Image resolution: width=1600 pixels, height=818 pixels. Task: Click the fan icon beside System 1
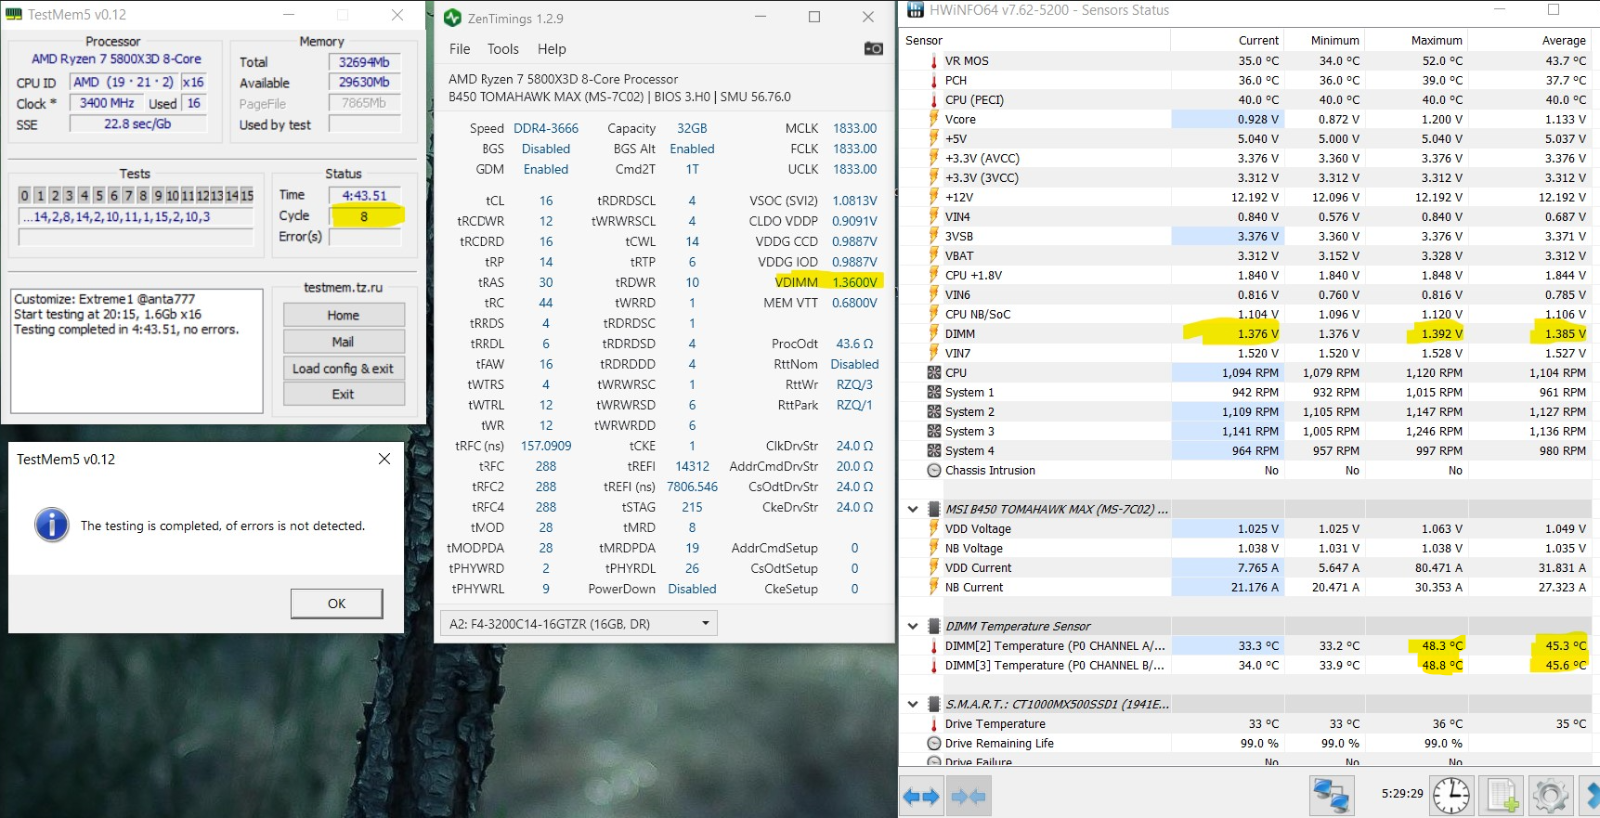[x=934, y=392]
